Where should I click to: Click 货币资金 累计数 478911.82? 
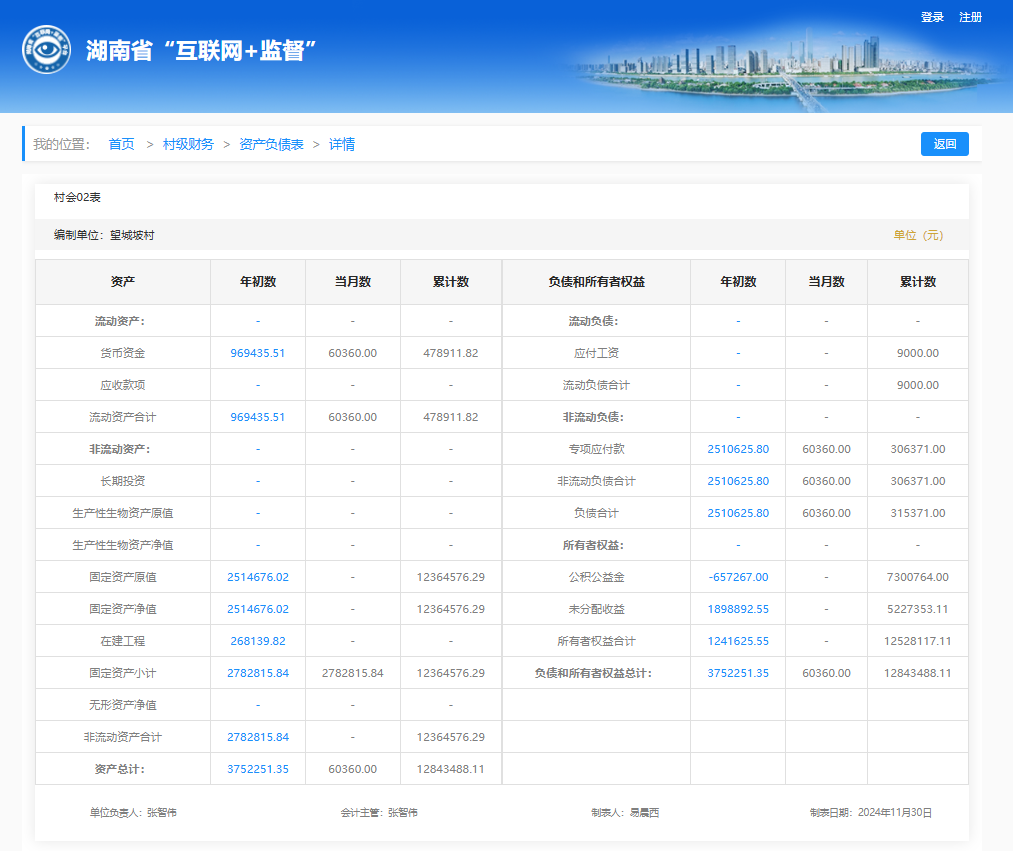click(451, 353)
